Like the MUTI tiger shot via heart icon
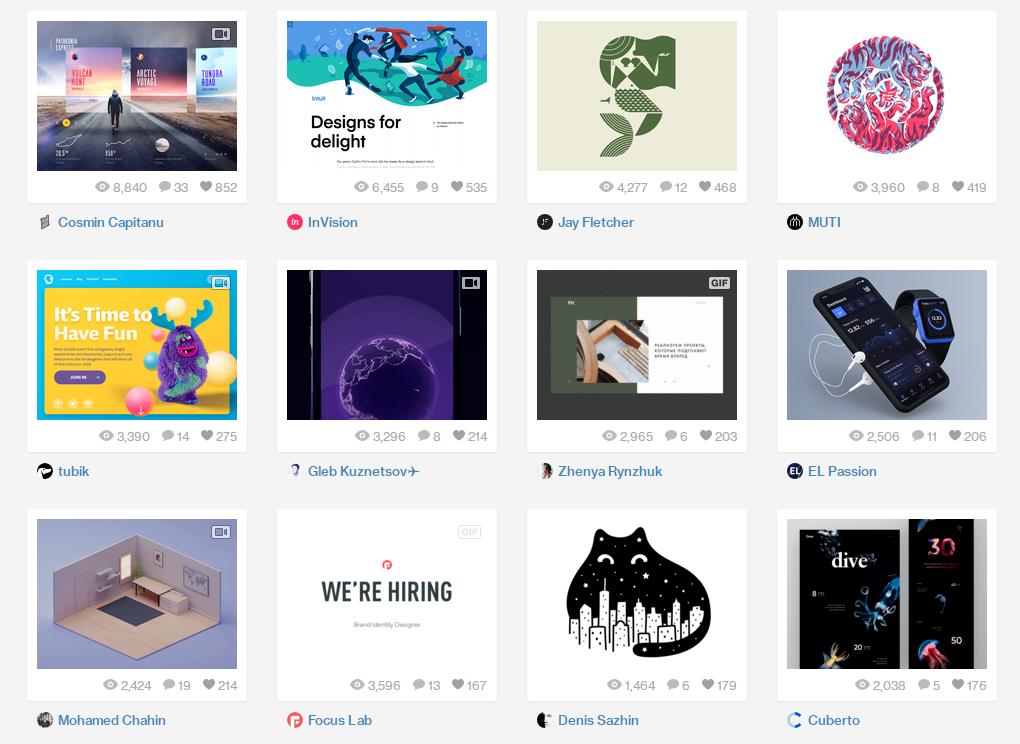 958,187
